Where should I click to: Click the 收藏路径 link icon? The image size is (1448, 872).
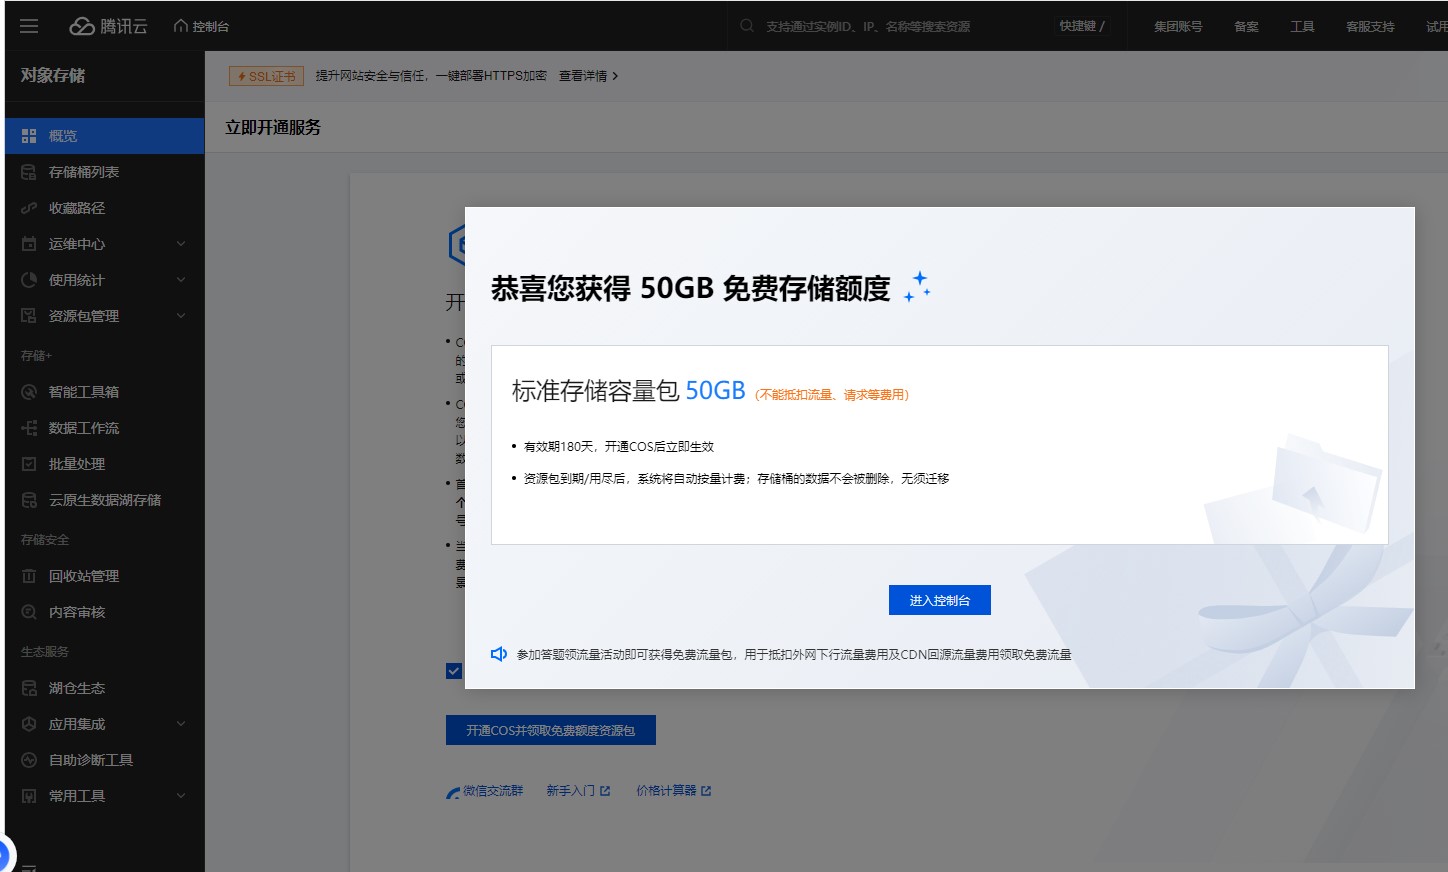coord(29,208)
